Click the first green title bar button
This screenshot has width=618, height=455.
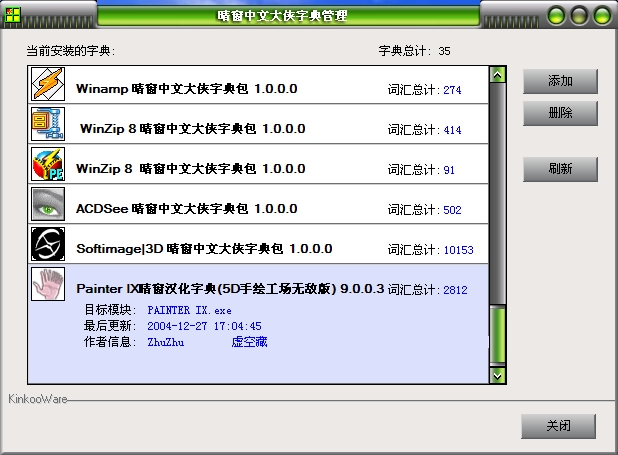click(x=556, y=16)
